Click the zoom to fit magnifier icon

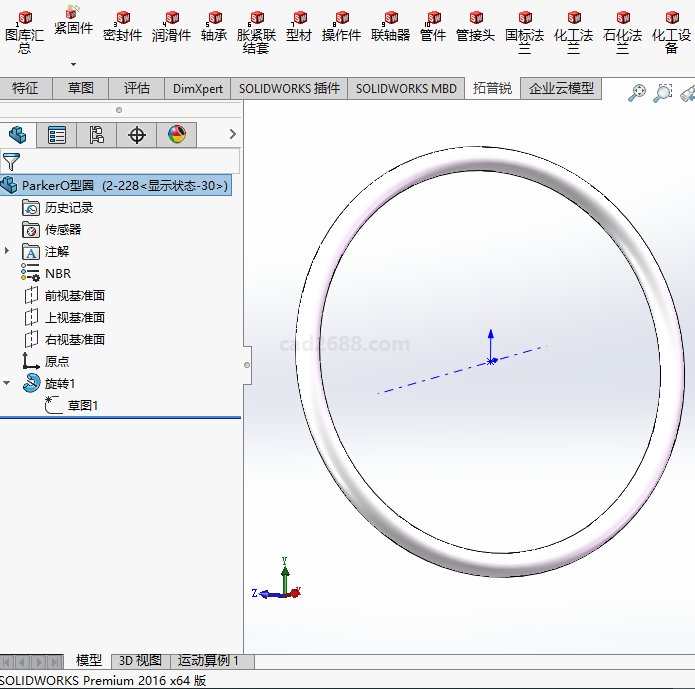pos(637,93)
